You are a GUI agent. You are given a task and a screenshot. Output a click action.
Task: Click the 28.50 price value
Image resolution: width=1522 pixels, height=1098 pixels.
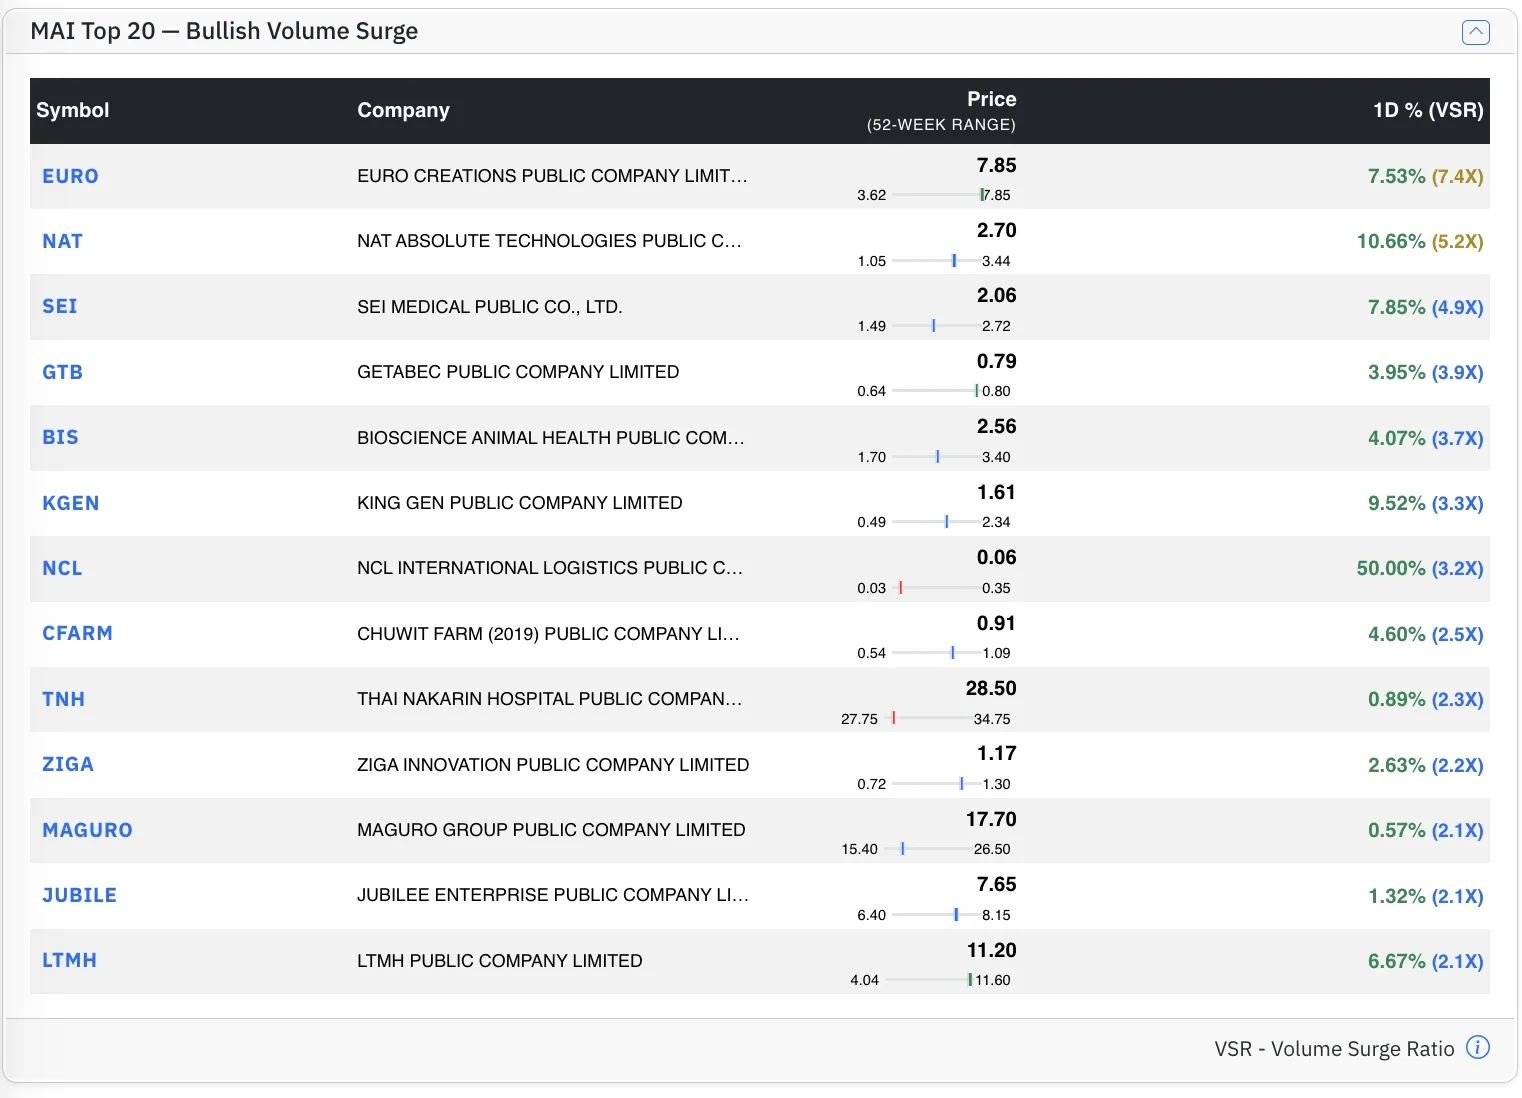pyautogui.click(x=991, y=688)
